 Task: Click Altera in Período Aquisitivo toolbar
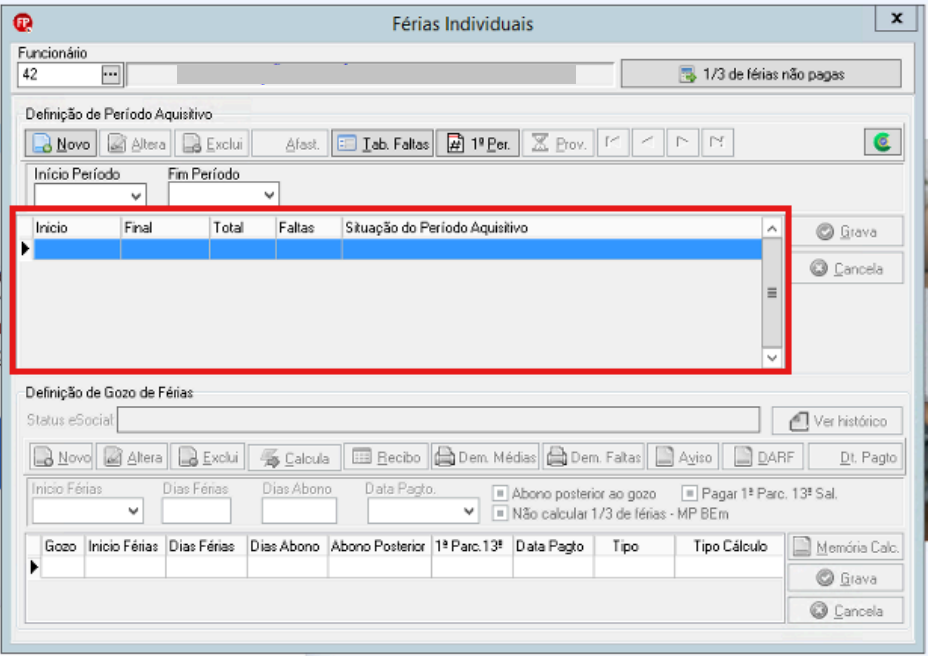[x=136, y=143]
